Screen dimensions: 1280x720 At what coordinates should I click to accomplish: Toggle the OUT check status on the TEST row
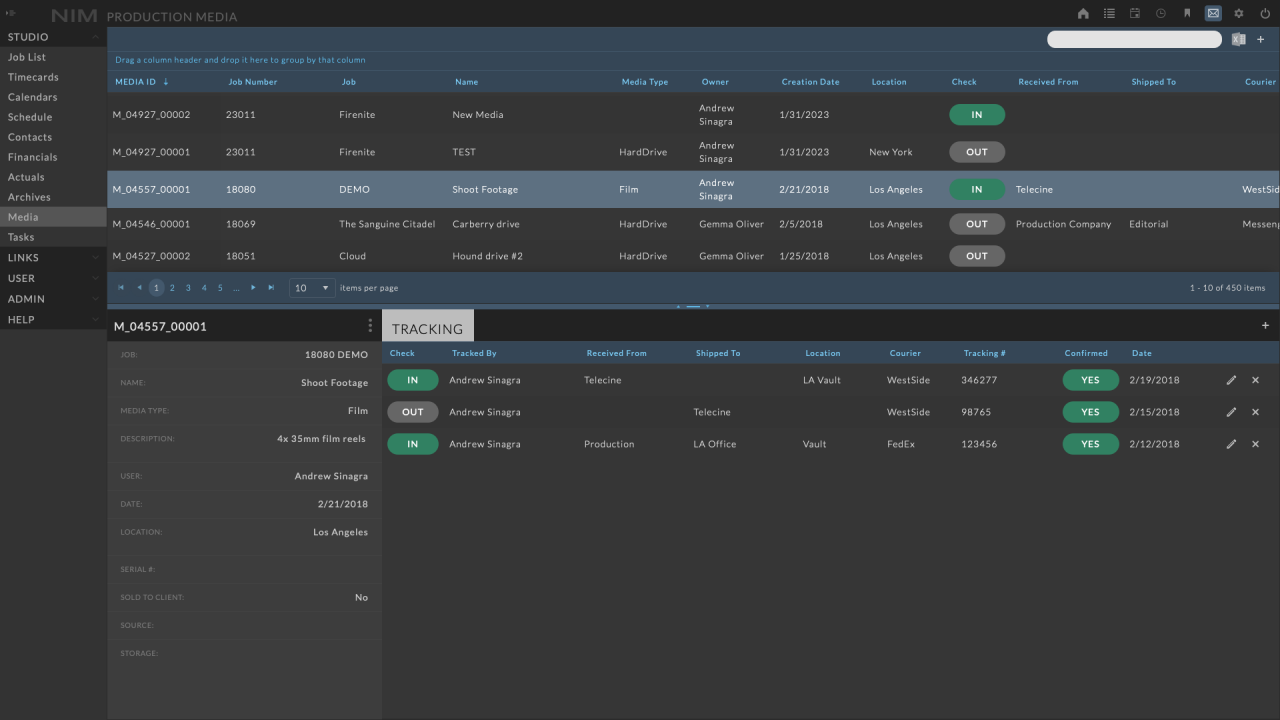pyautogui.click(x=976, y=152)
